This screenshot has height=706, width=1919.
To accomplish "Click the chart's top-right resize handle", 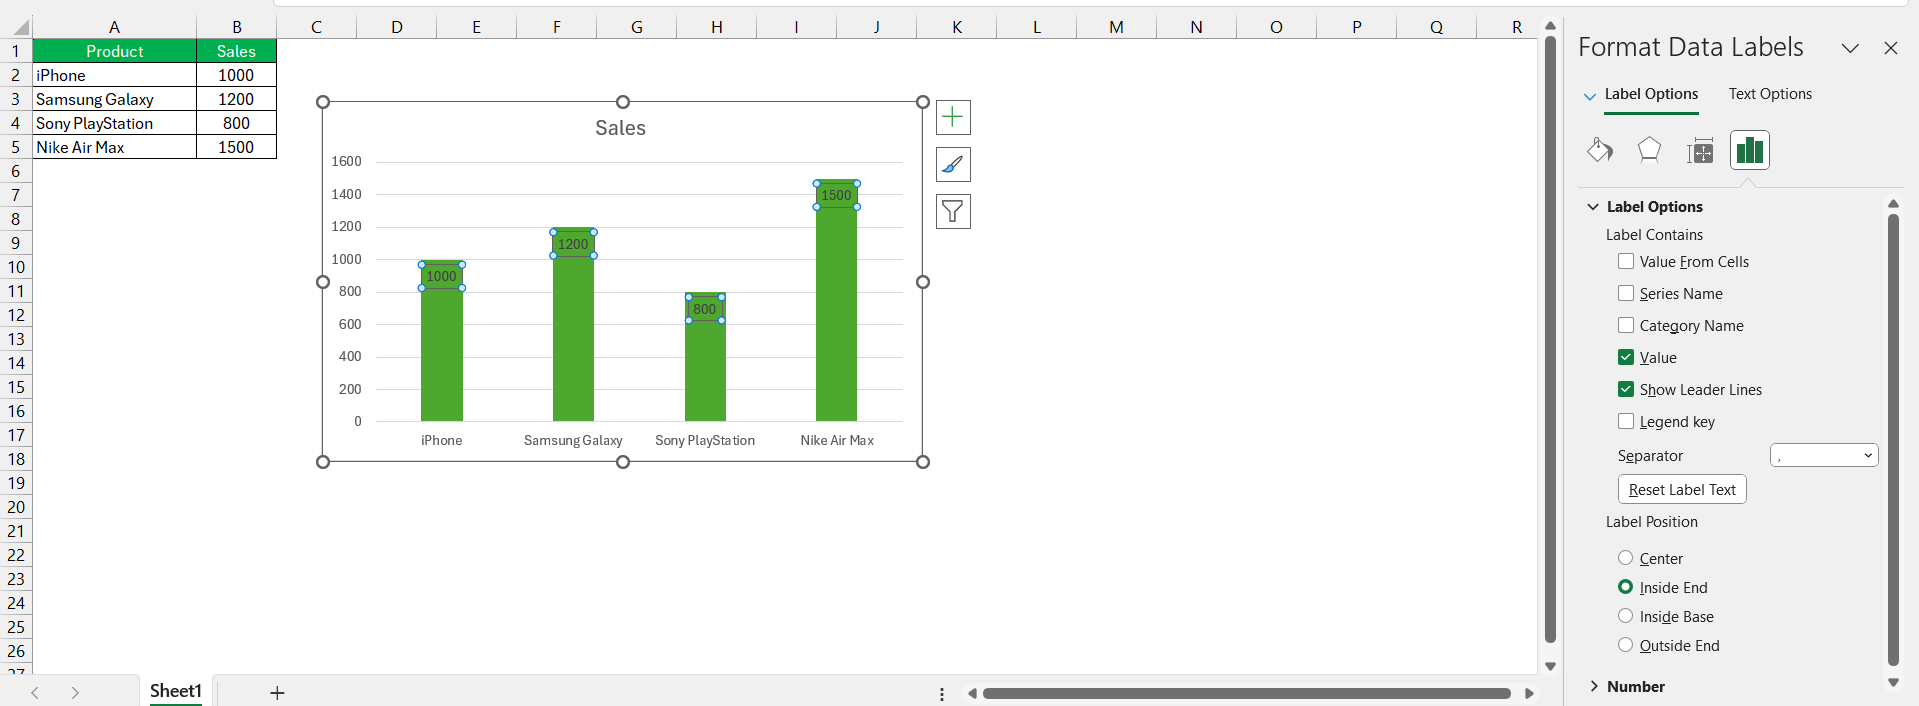I will [x=923, y=102].
